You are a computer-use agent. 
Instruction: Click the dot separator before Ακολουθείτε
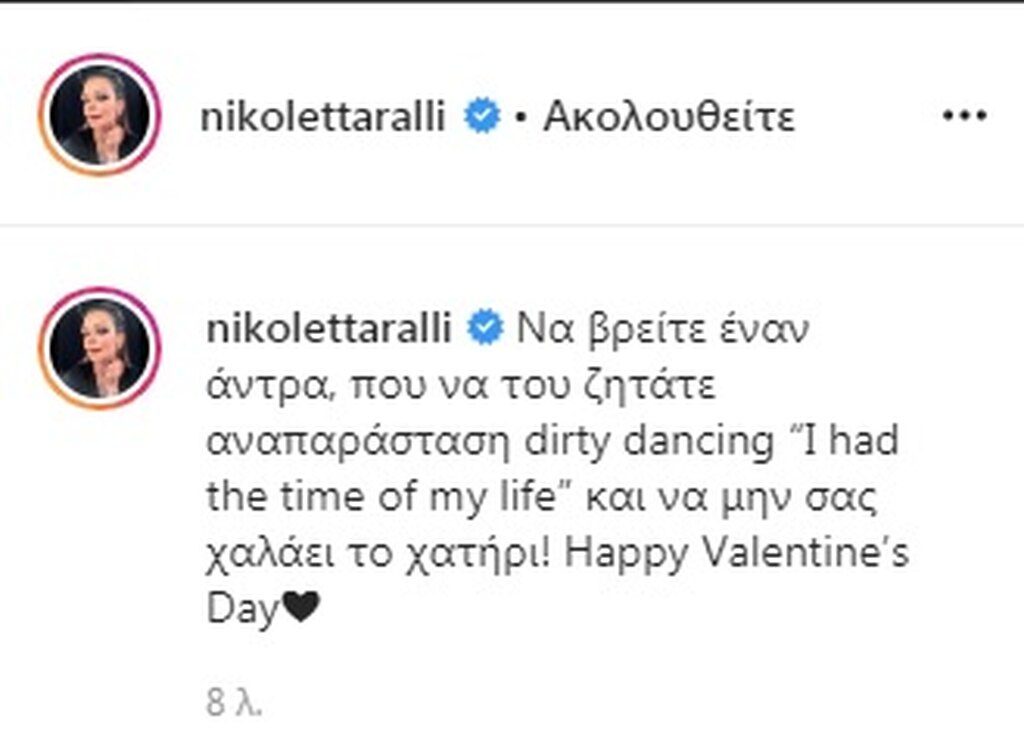520,119
